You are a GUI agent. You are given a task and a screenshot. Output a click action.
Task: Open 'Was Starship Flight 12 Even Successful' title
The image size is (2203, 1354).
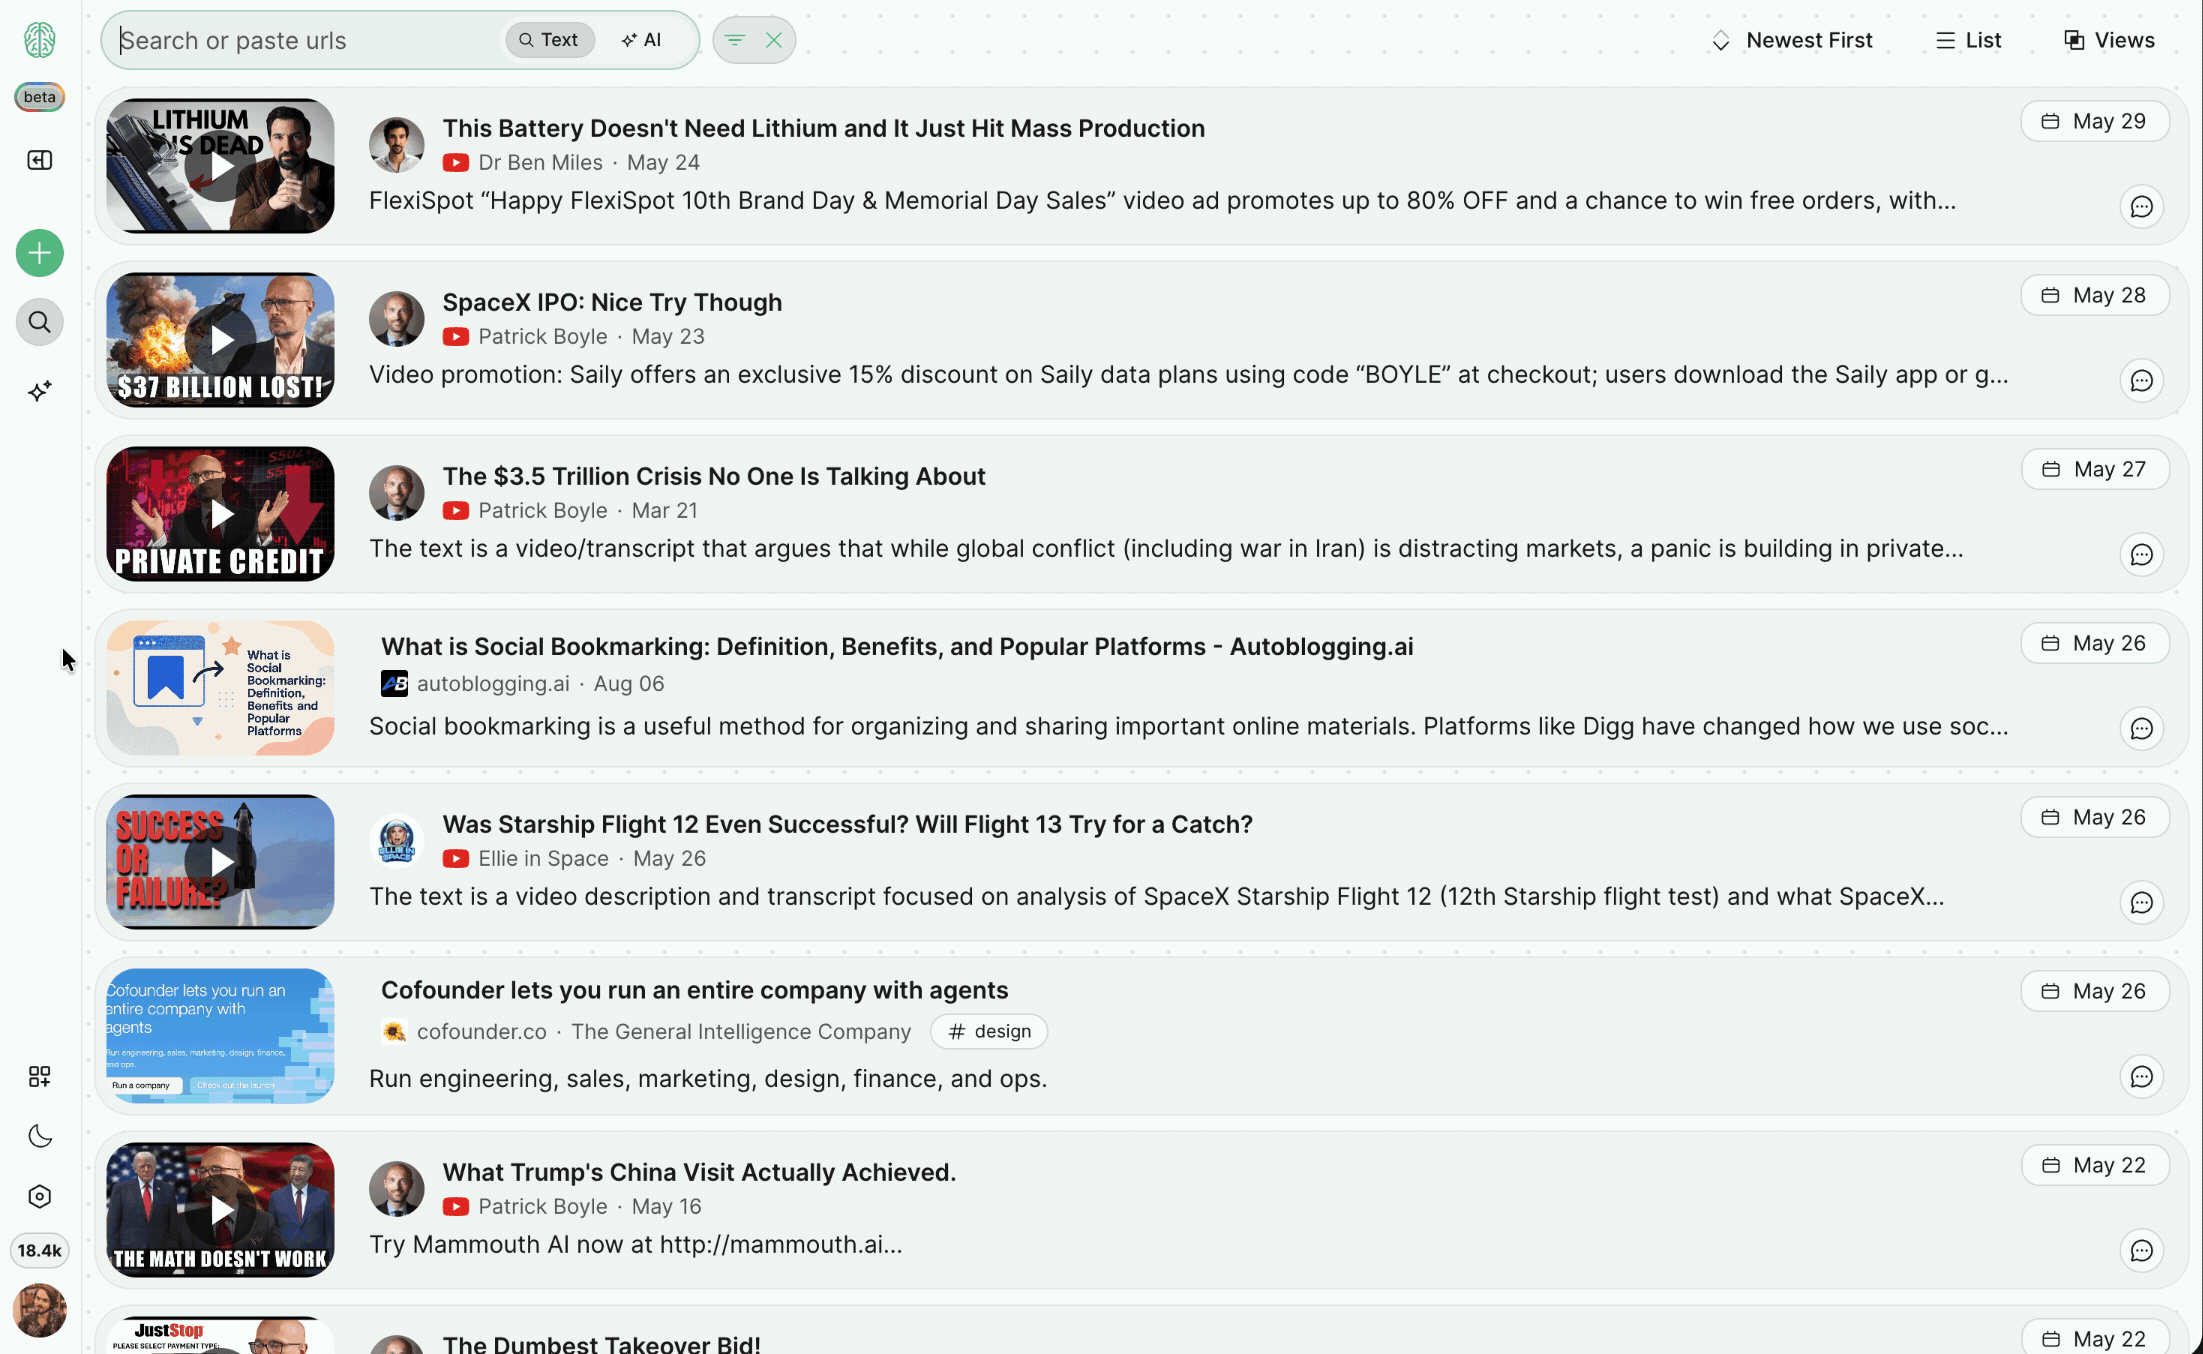point(848,824)
